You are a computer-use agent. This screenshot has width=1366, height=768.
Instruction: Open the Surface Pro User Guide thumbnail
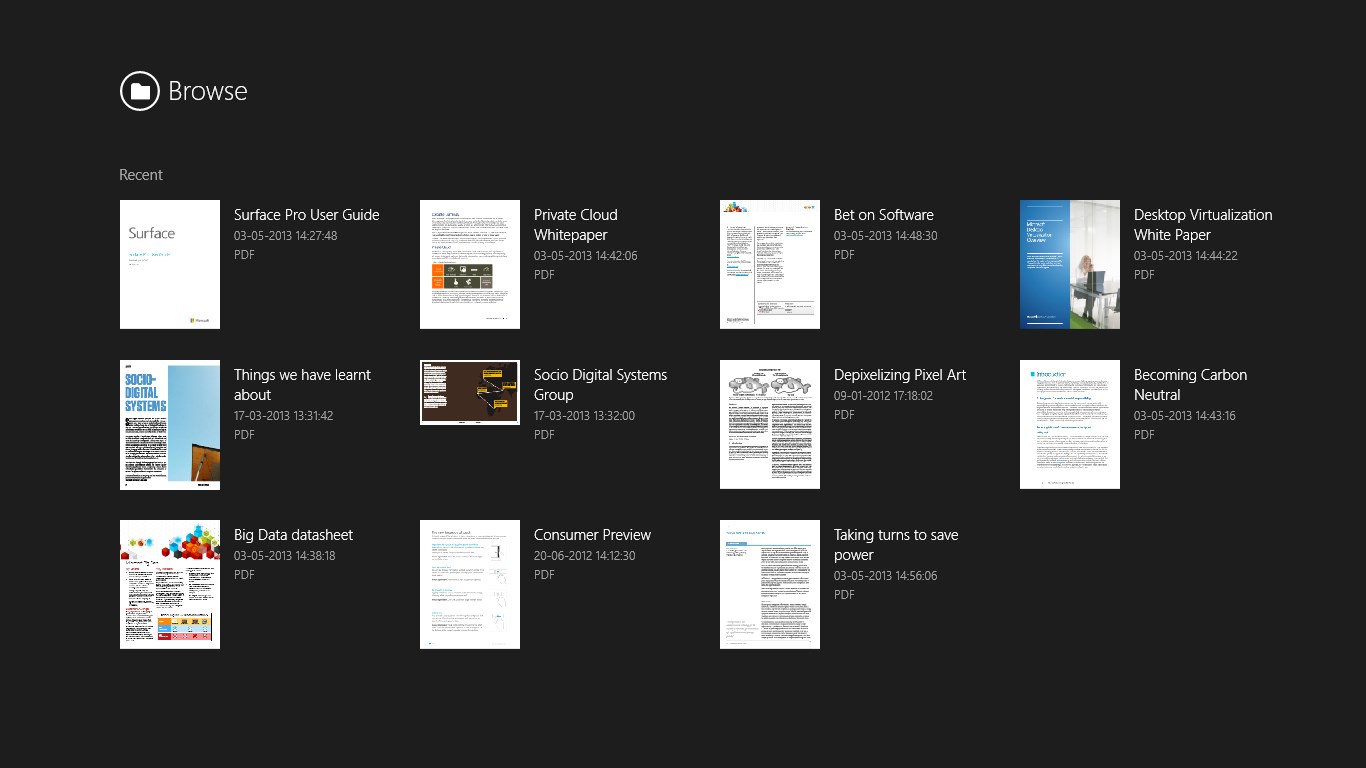(x=169, y=264)
